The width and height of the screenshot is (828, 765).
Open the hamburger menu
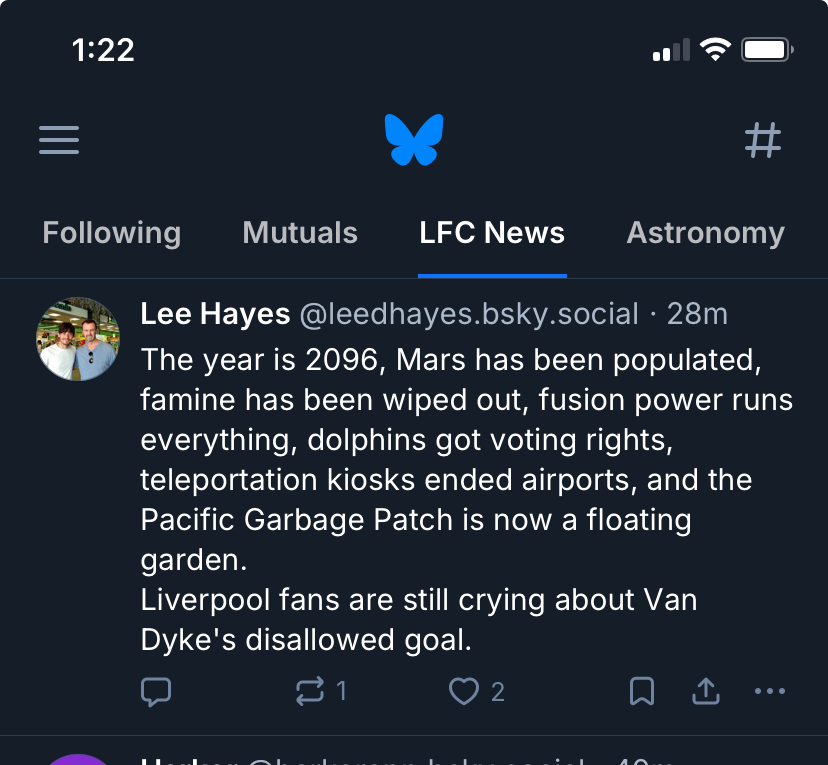(x=59, y=139)
